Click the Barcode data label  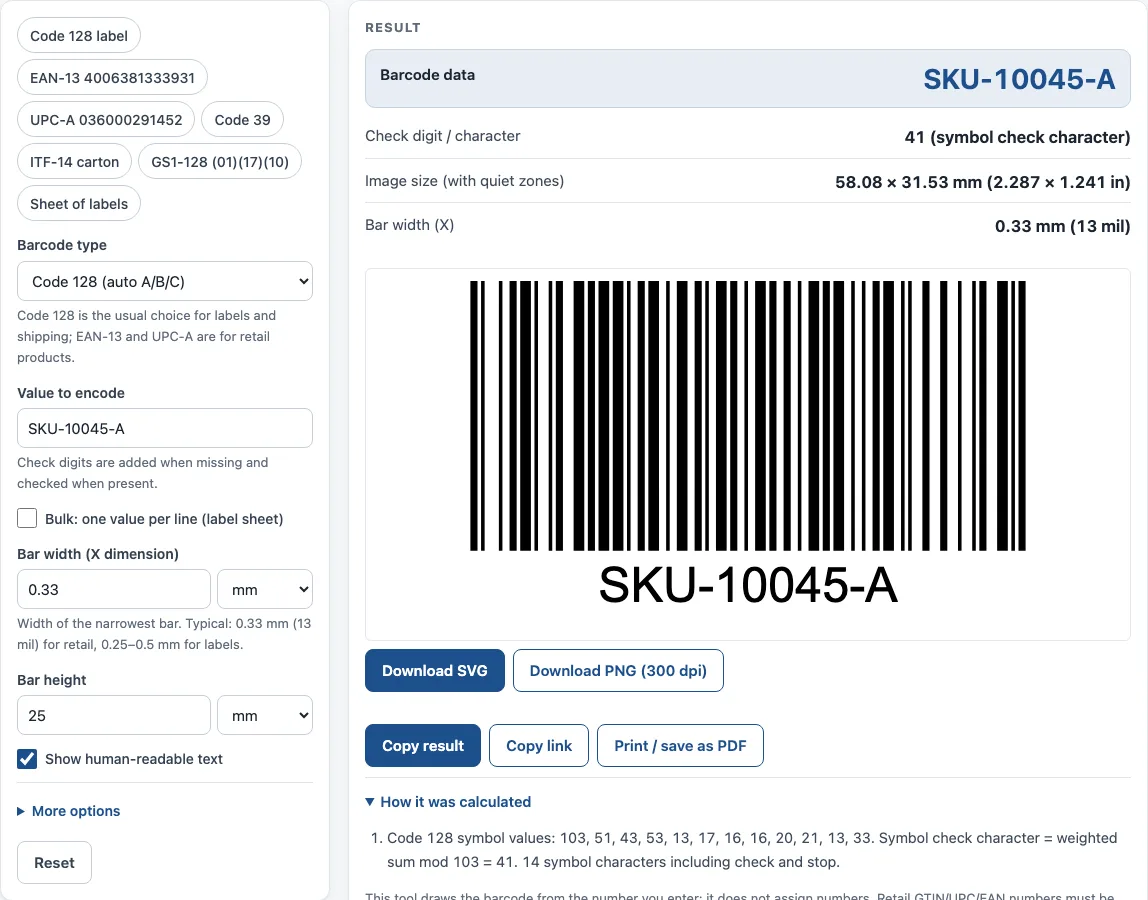coord(427,75)
